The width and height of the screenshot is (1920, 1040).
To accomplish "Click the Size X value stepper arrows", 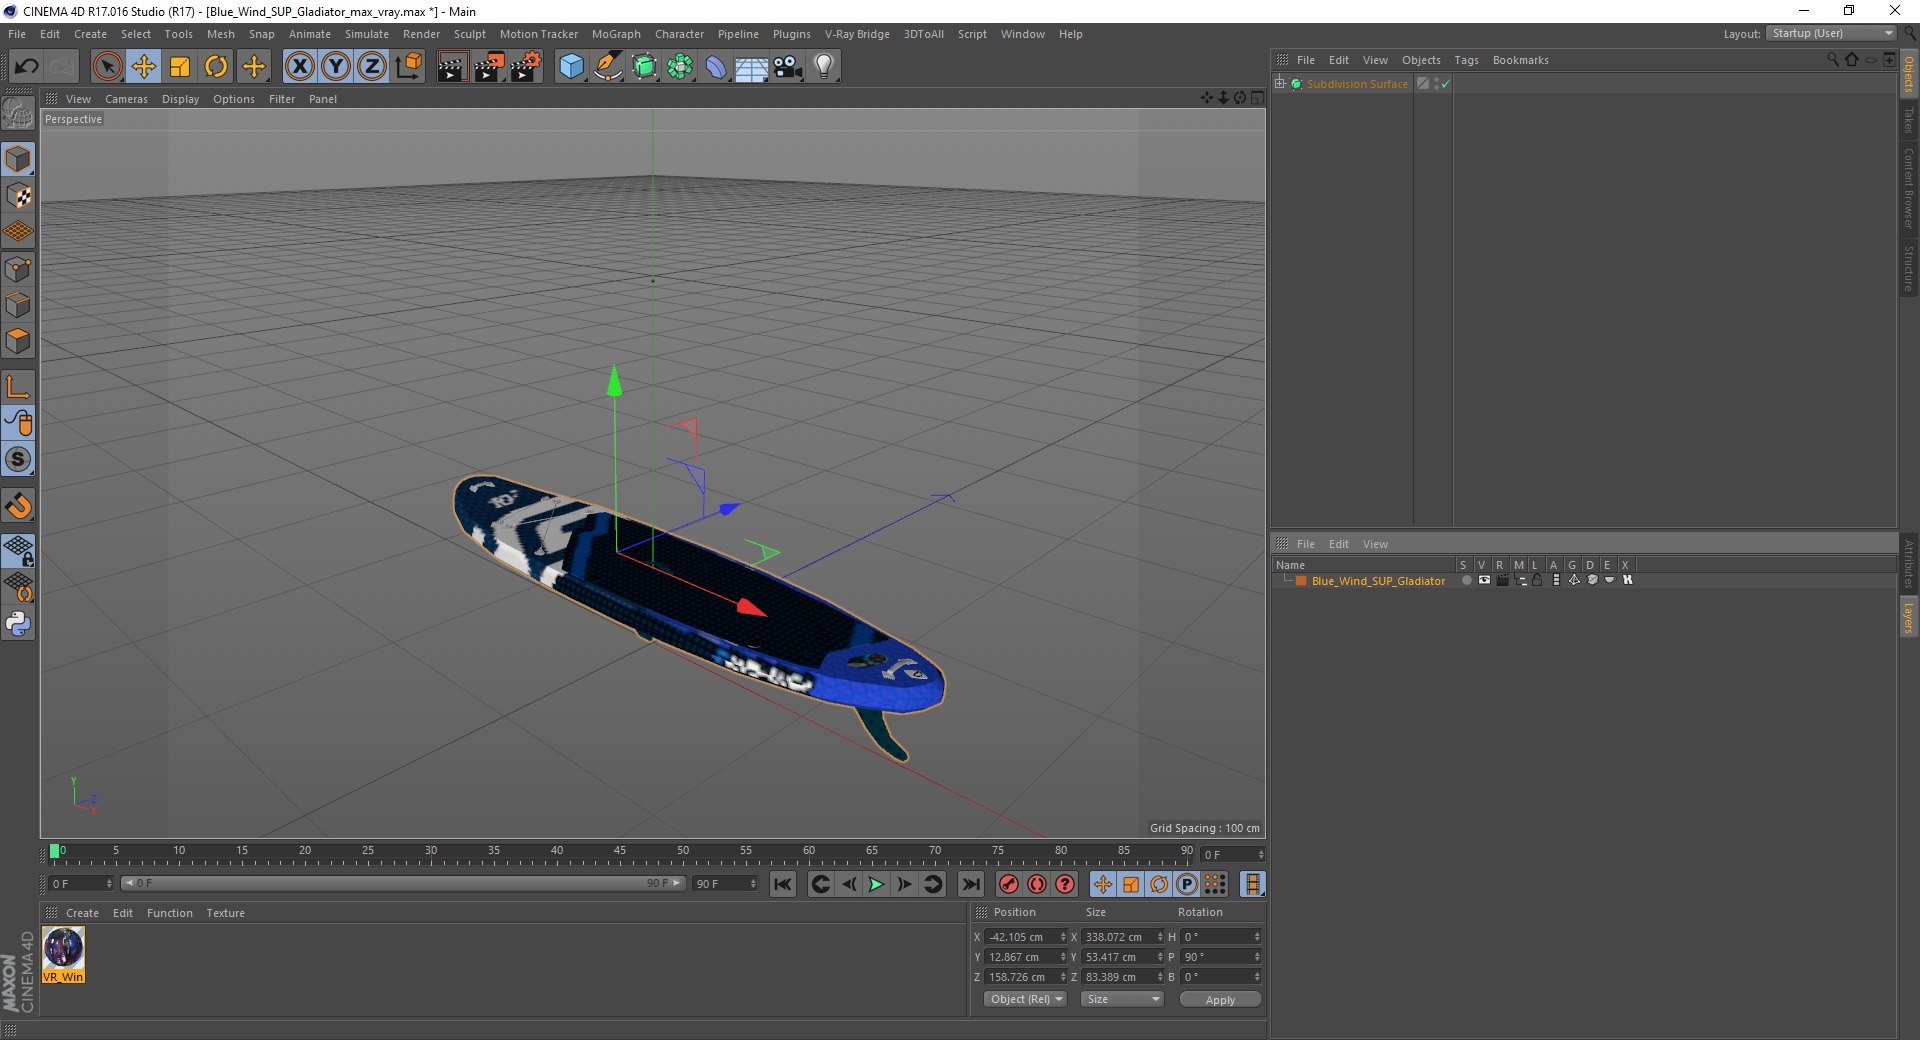I will [x=1160, y=937].
